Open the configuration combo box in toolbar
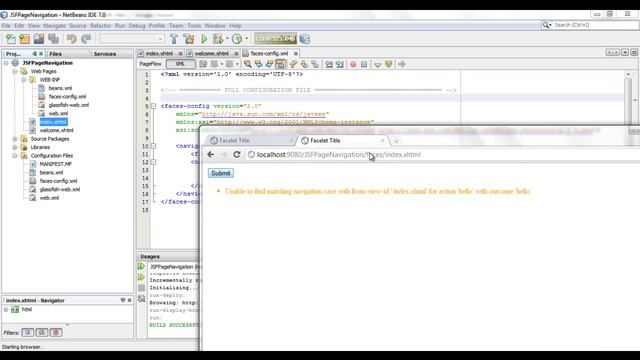Image resolution: width=640 pixels, height=360 pixels. coord(132,39)
